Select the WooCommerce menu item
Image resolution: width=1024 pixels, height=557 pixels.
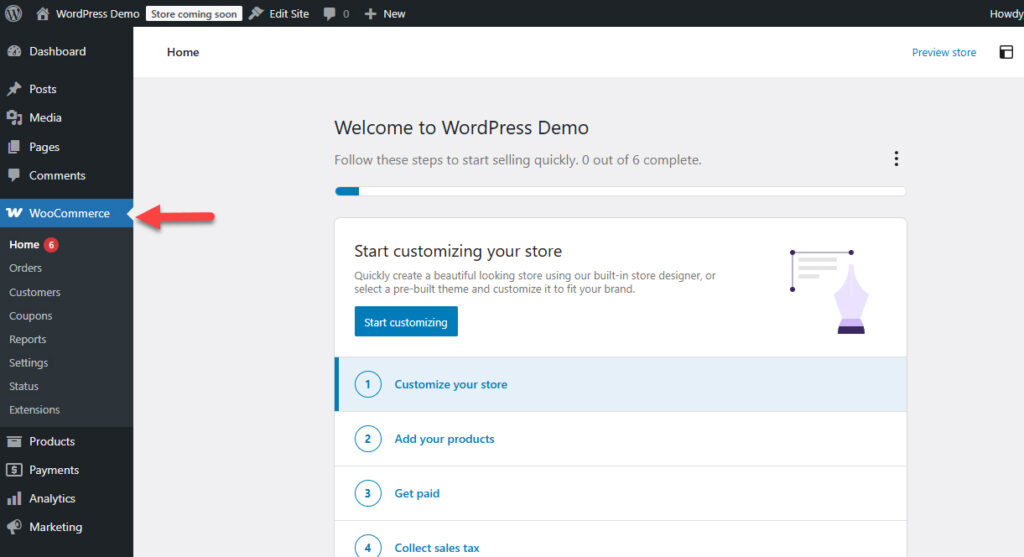(x=67, y=213)
